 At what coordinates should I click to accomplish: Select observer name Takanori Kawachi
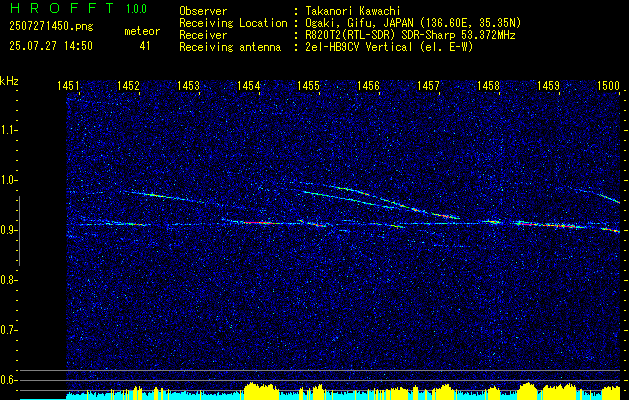352,11
